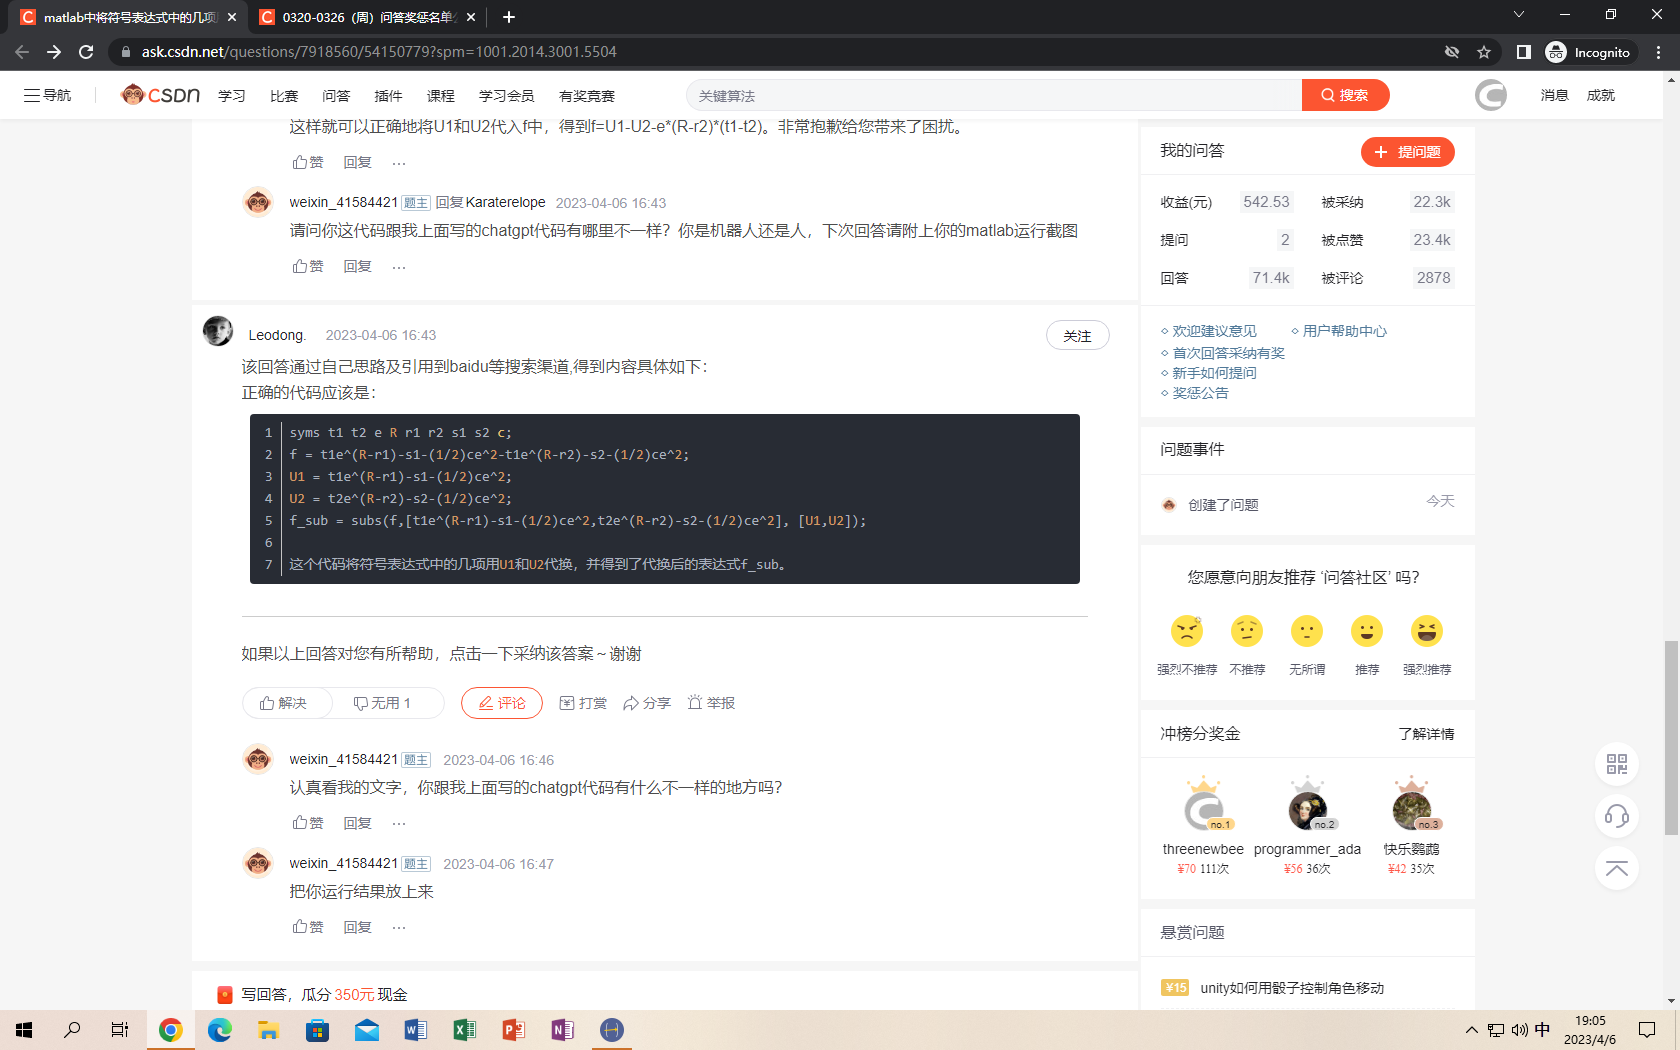Select the 强烈推荐 laughing face rating
Screen dimensions: 1680x1050
click(x=1427, y=631)
